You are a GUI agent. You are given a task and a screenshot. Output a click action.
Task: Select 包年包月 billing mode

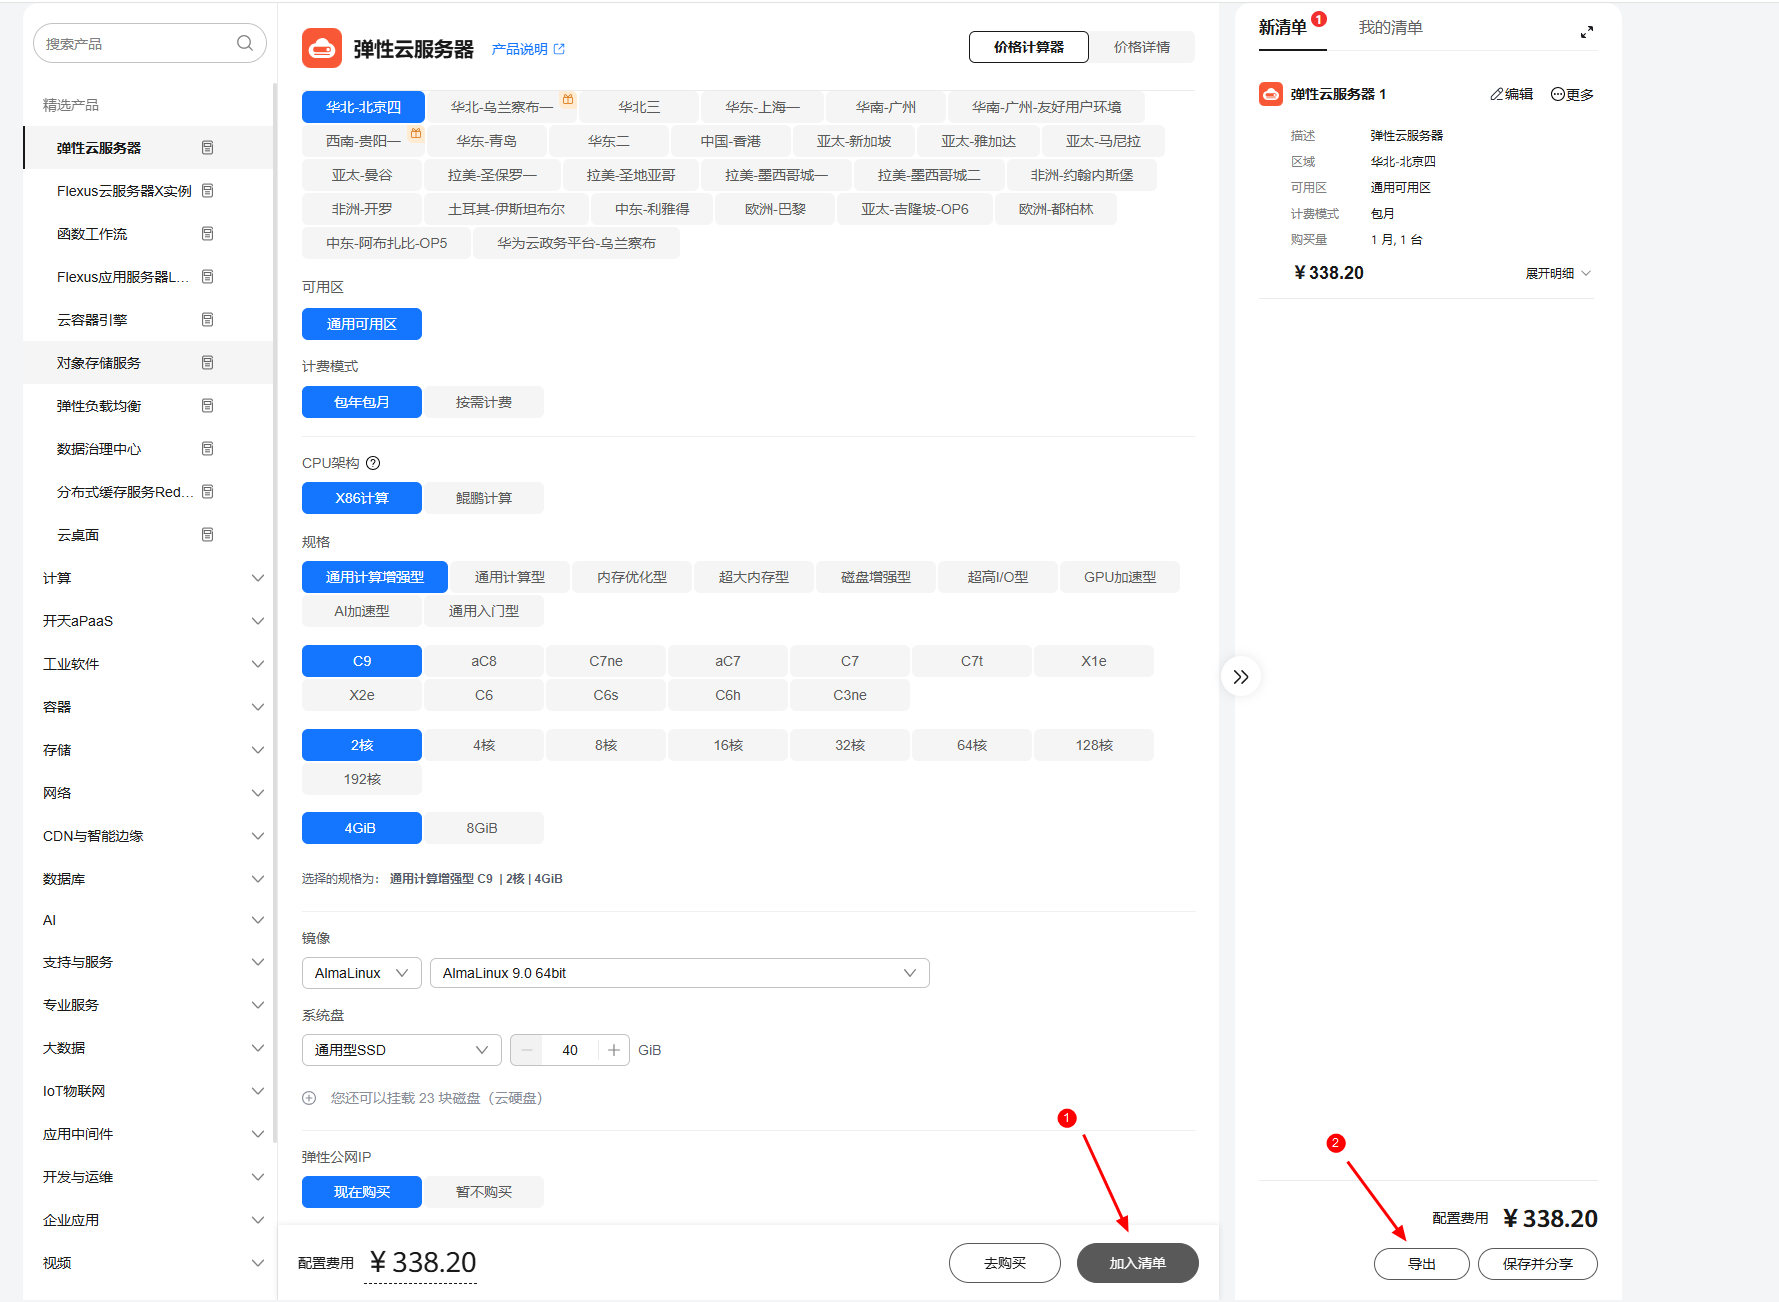(x=362, y=402)
